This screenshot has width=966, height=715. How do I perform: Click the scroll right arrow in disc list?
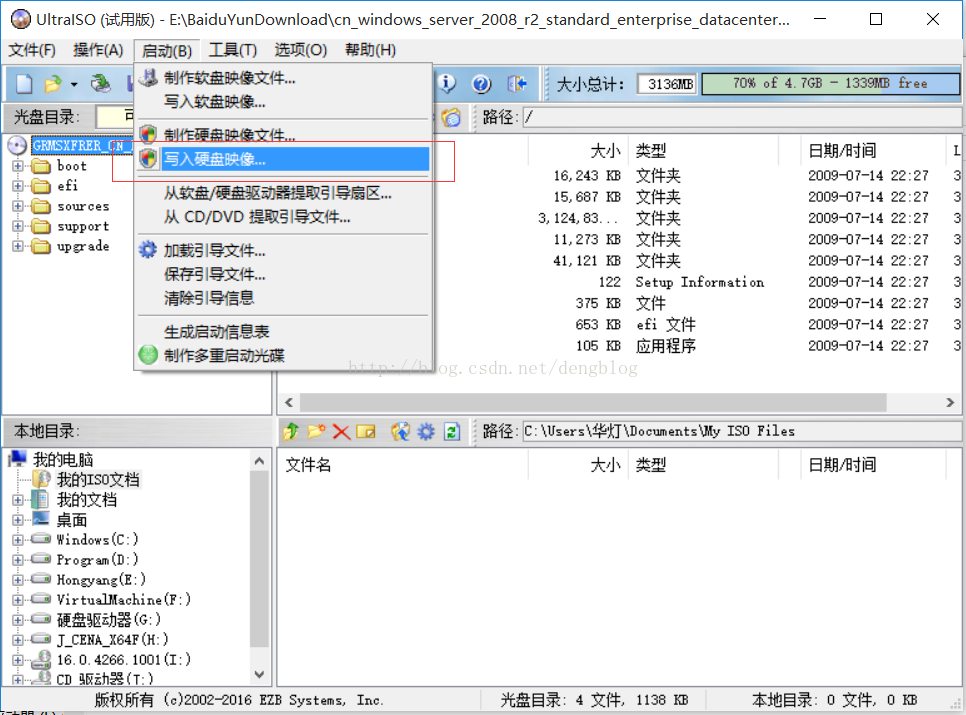click(x=950, y=402)
